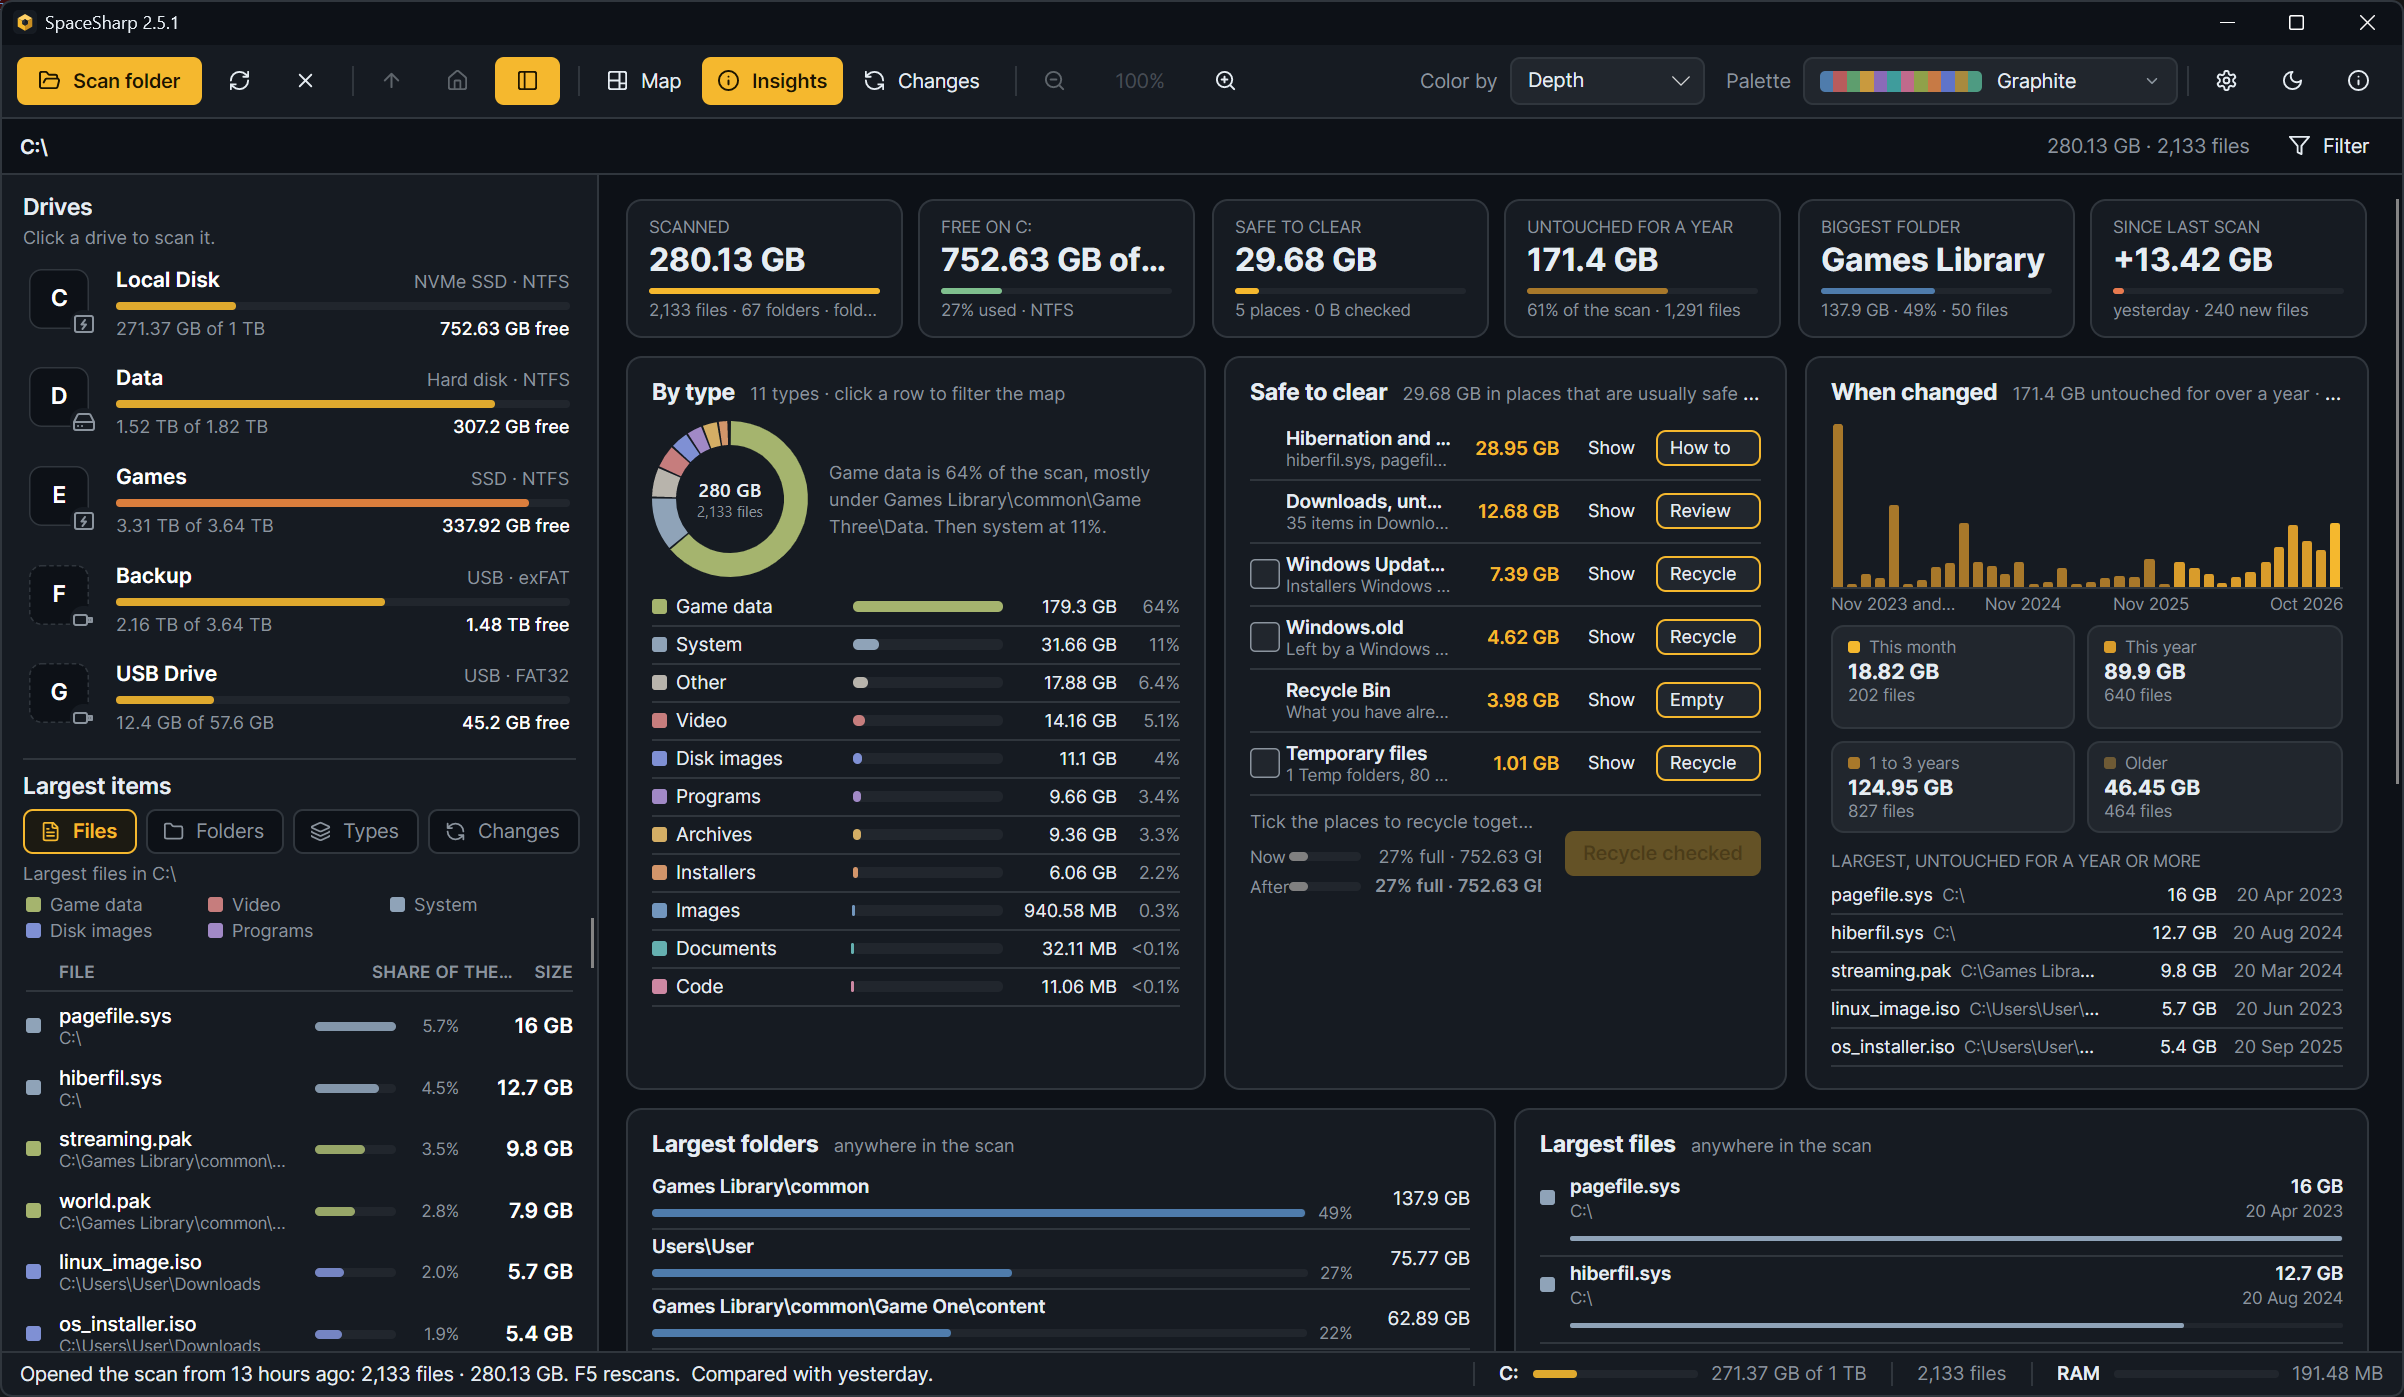The image size is (2404, 1397).
Task: Switch to the Changes view in toolbar
Action: pyautogui.click(x=922, y=81)
